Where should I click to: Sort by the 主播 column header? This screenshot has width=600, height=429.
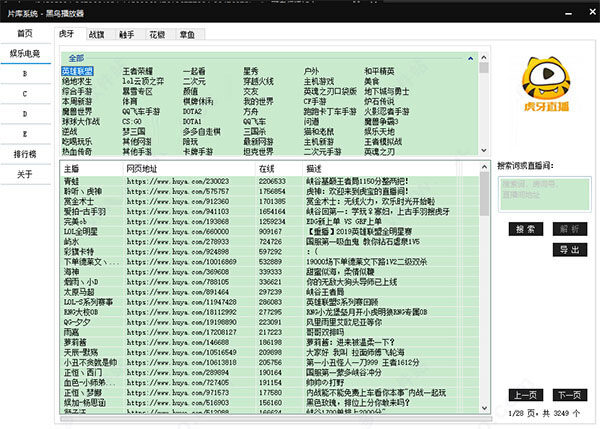(91, 168)
